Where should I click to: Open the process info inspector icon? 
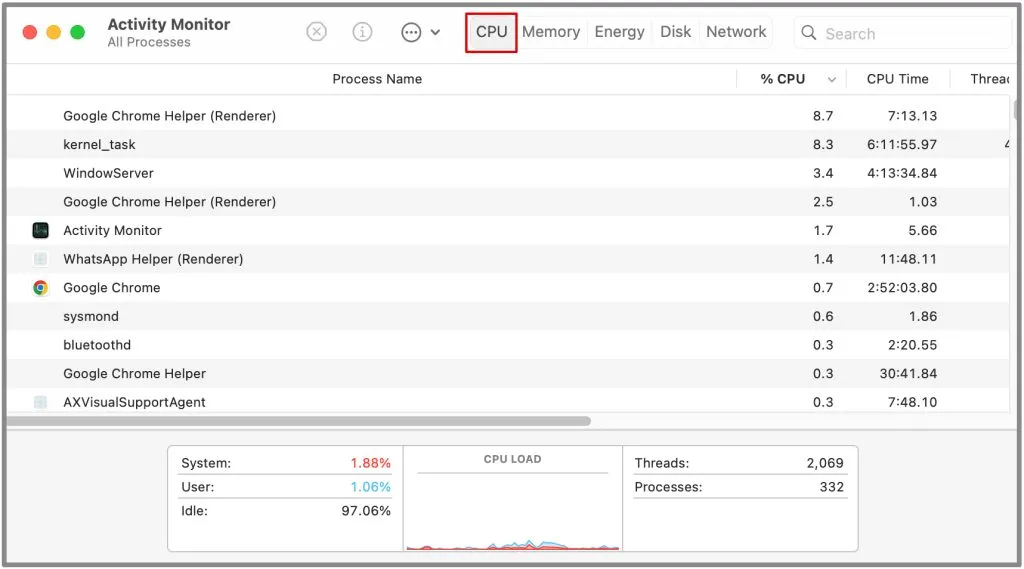(362, 31)
